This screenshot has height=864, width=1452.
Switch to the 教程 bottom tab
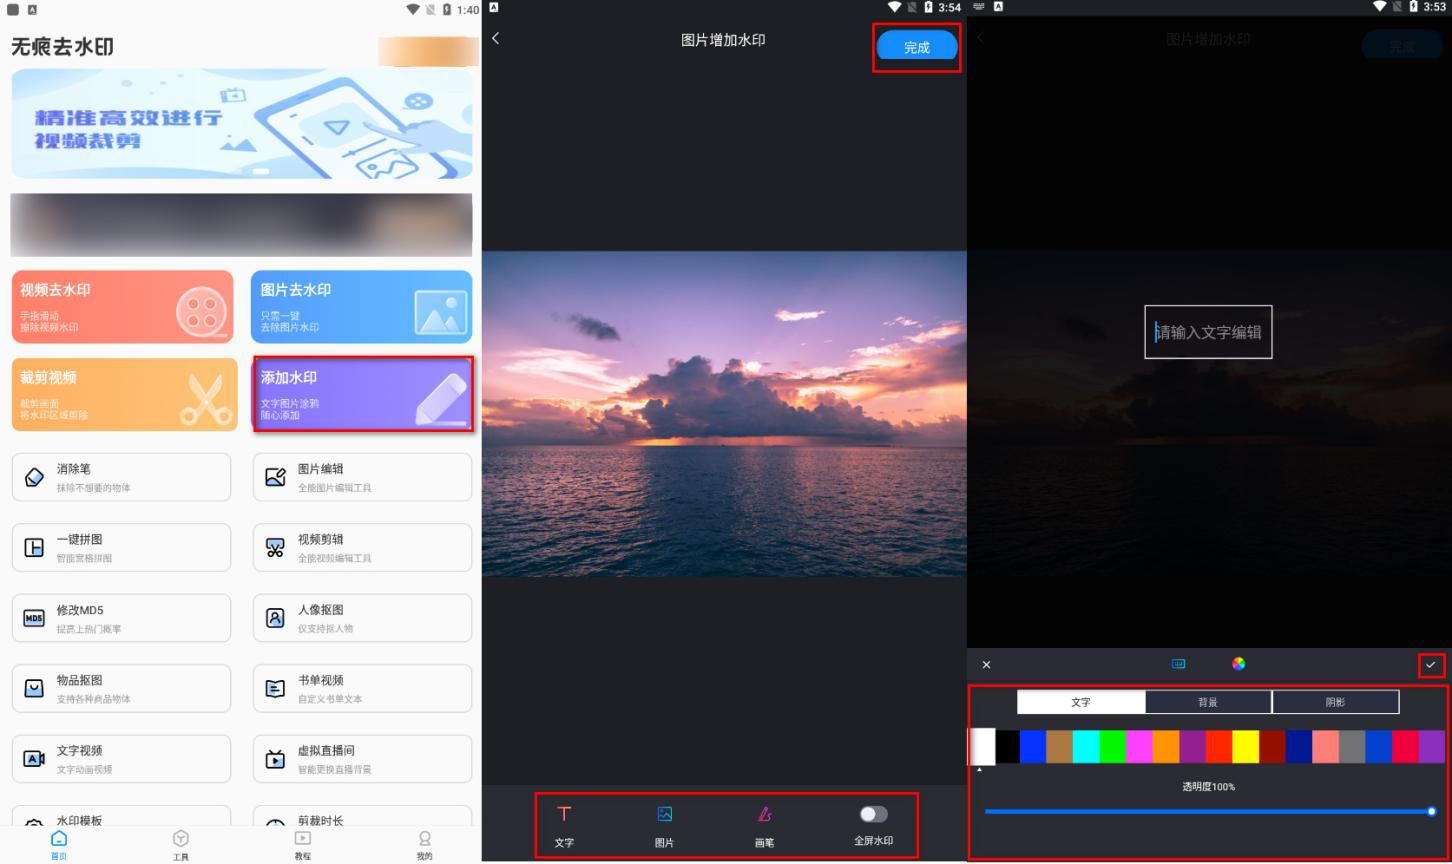click(303, 845)
